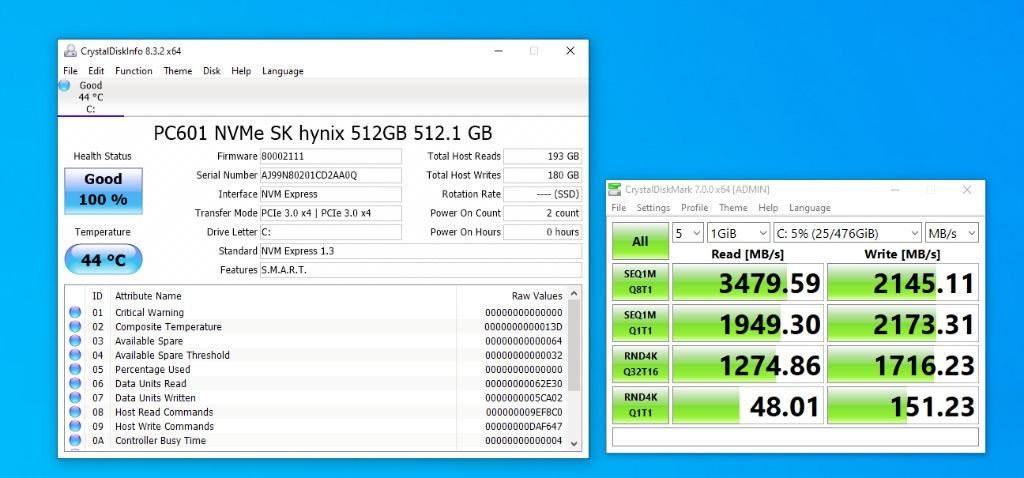
Task: Click the RND4K Q1T1 read result 48.01
Action: [748, 406]
